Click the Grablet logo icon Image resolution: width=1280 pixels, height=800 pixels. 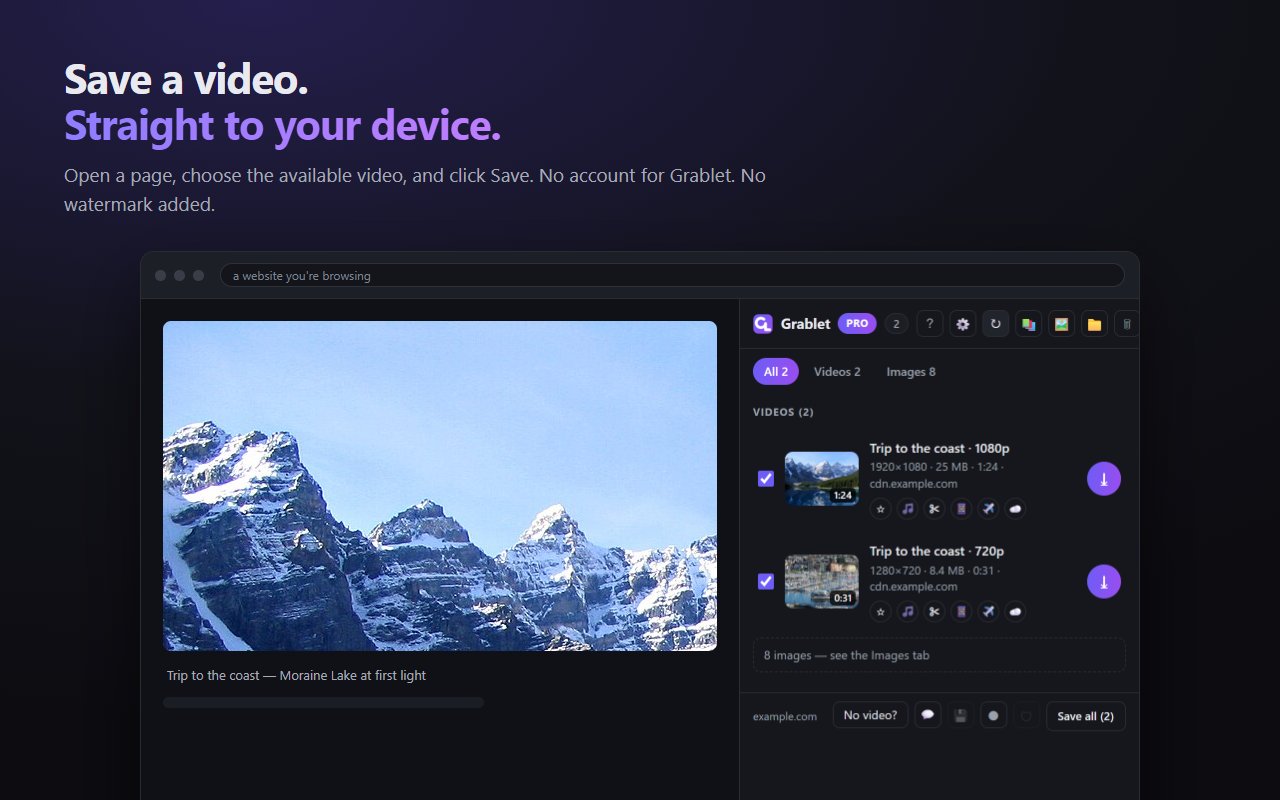click(x=763, y=323)
